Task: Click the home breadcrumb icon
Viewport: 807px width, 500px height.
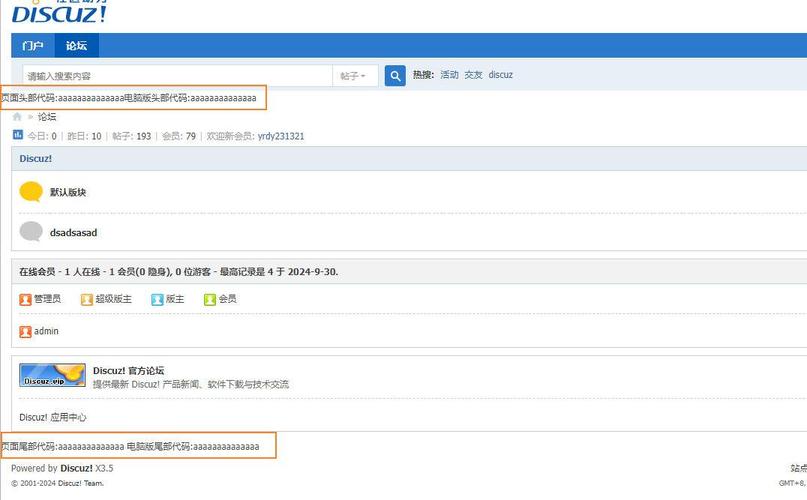Action: coord(17,117)
